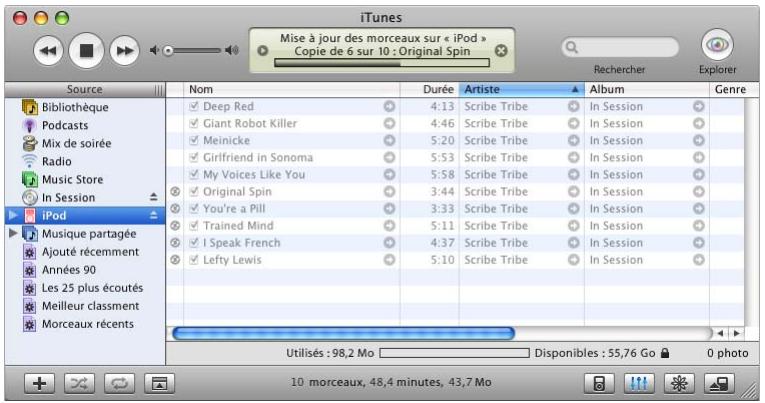Show or hide album artwork pane
Image resolution: width=765 pixels, height=403 pixels.
coord(157,383)
